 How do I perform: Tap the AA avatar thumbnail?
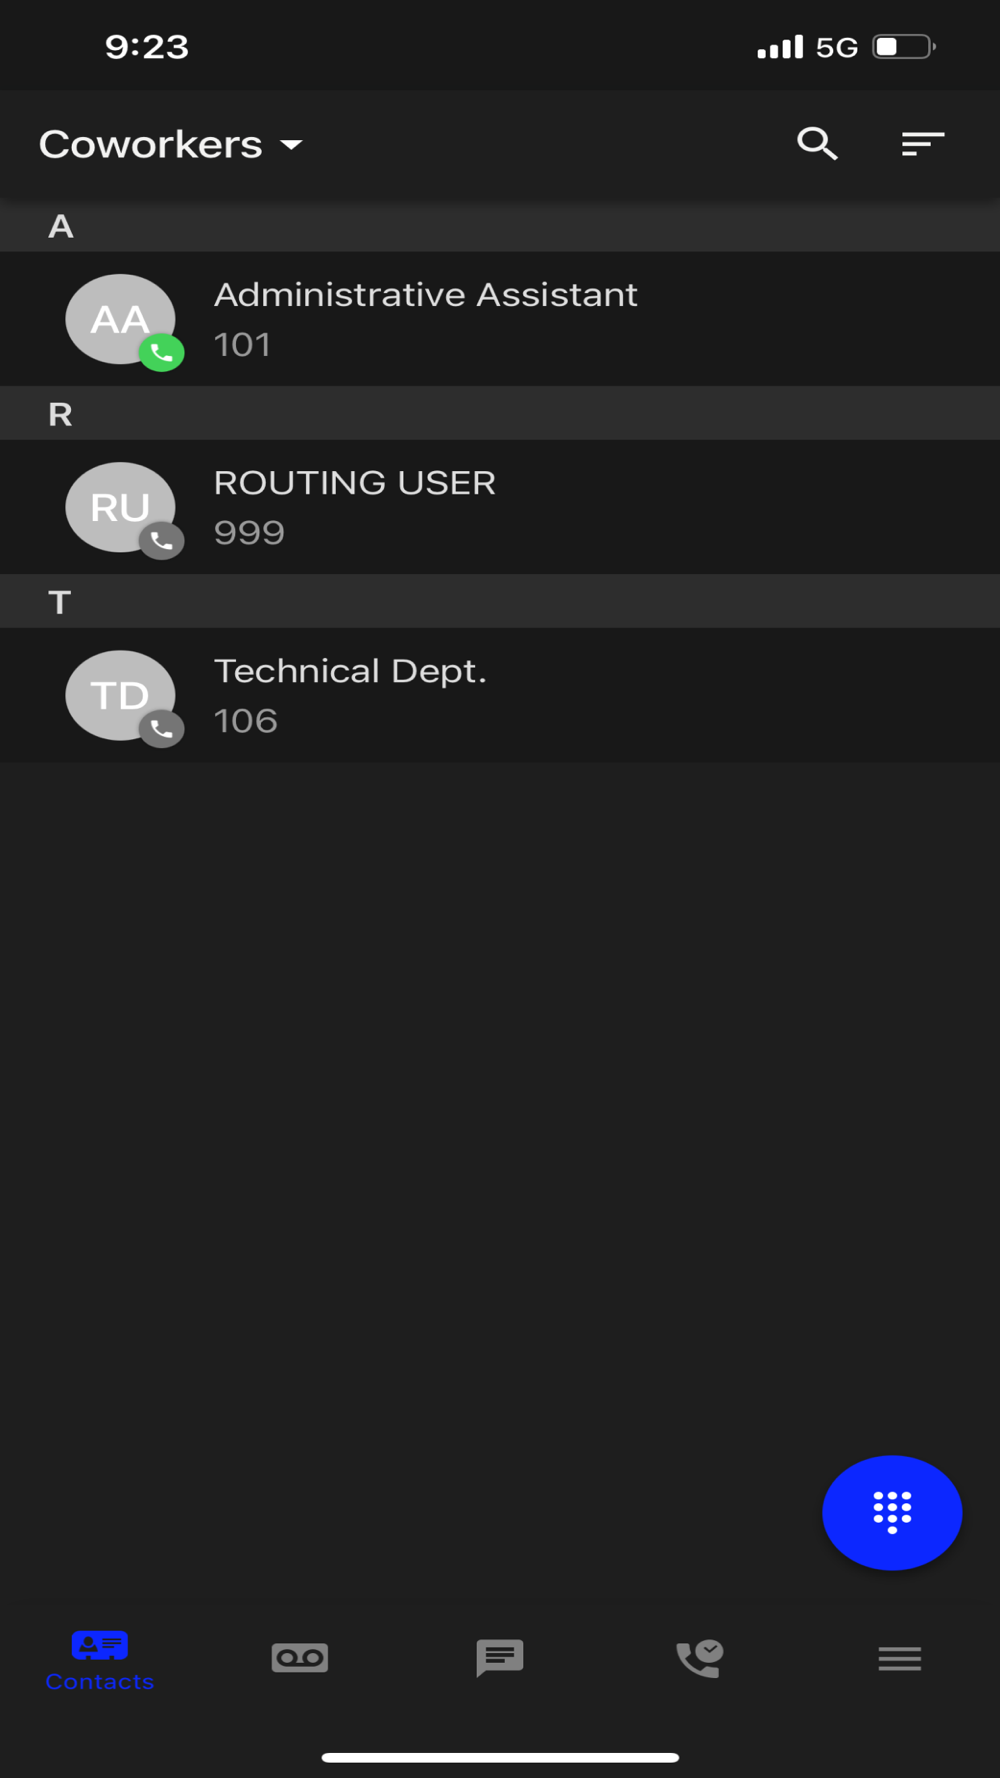coord(120,319)
